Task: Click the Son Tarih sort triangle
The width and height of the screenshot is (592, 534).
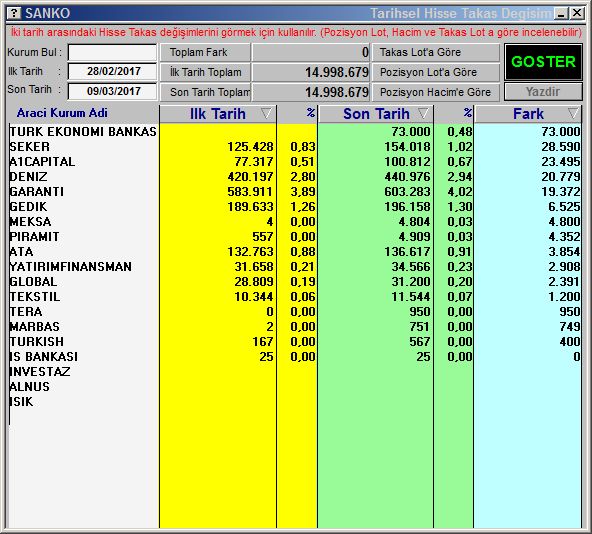Action: pyautogui.click(x=423, y=113)
